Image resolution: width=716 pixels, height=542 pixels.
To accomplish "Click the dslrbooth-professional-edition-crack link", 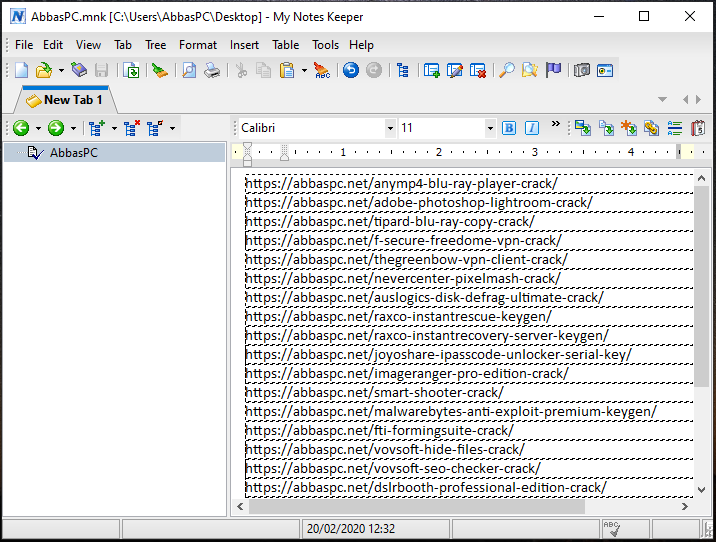I will (426, 488).
